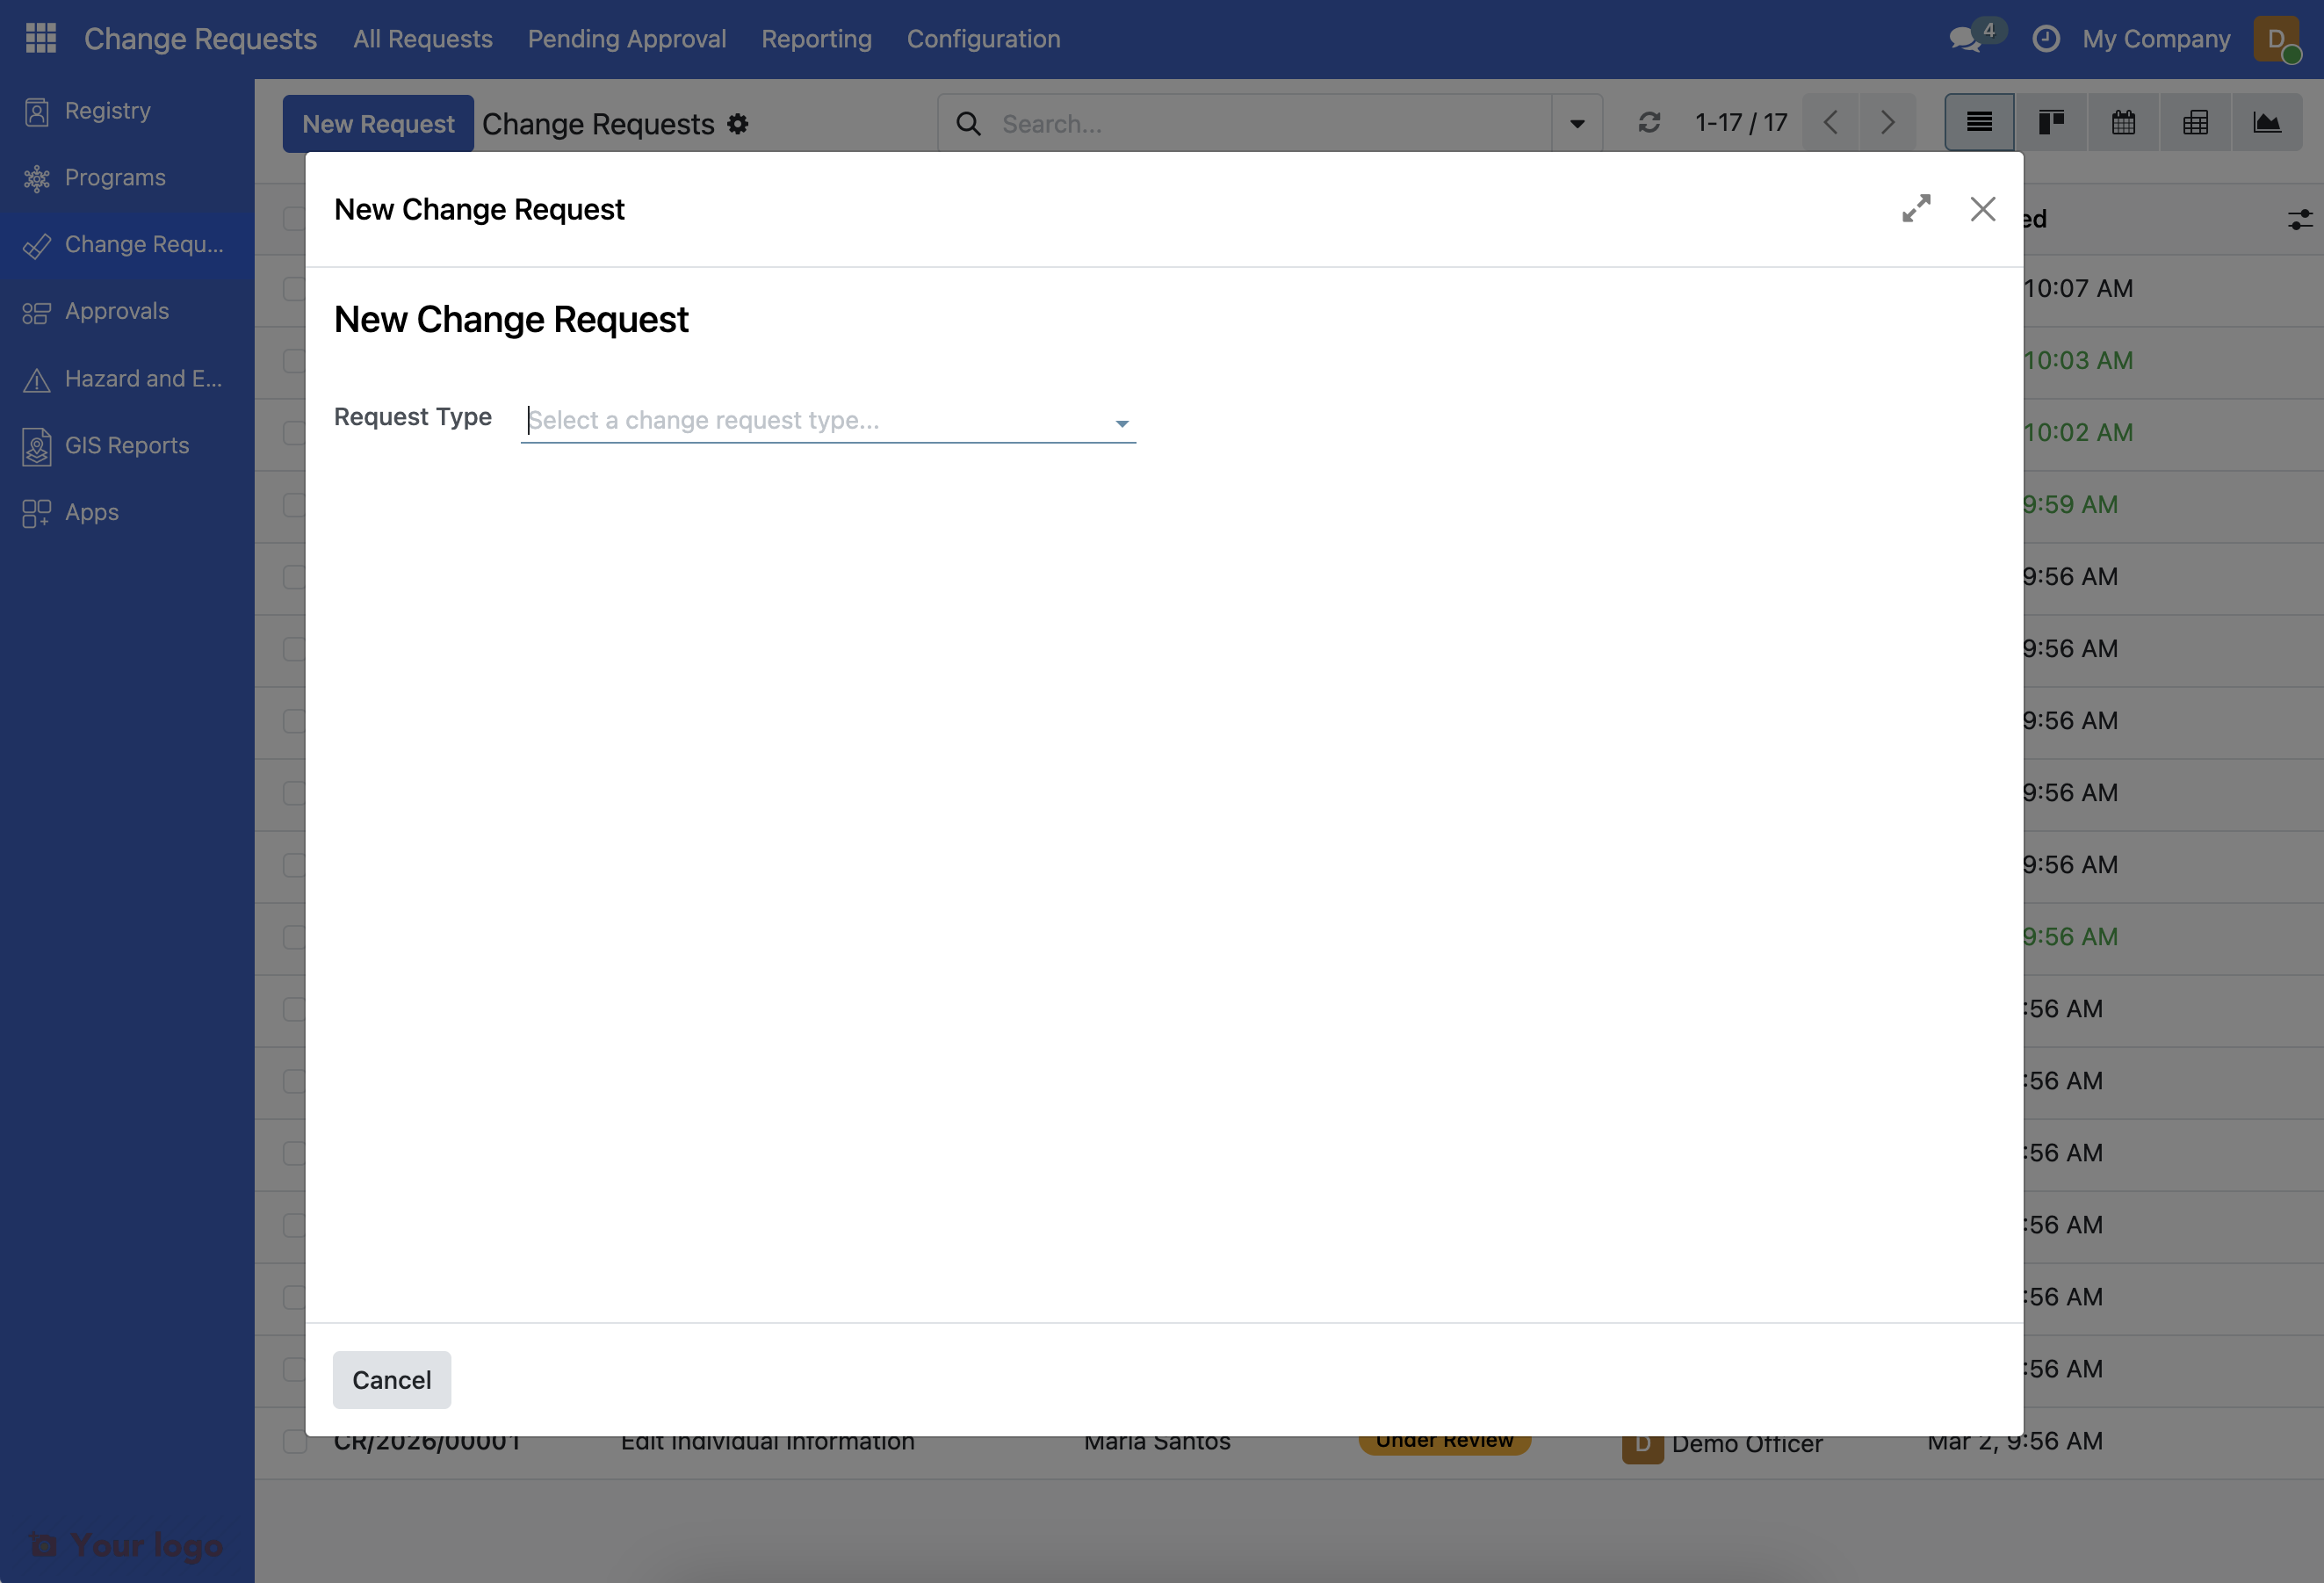Click My Company in the top bar

point(2156,39)
